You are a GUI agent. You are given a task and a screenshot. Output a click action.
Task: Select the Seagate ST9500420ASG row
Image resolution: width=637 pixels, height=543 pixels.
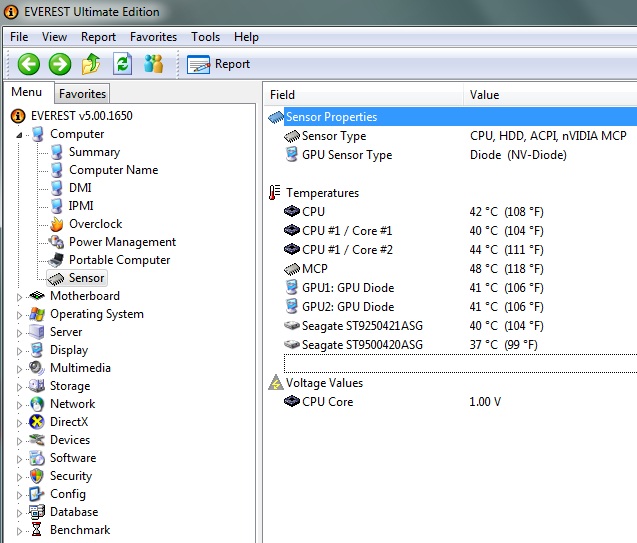(x=460, y=345)
